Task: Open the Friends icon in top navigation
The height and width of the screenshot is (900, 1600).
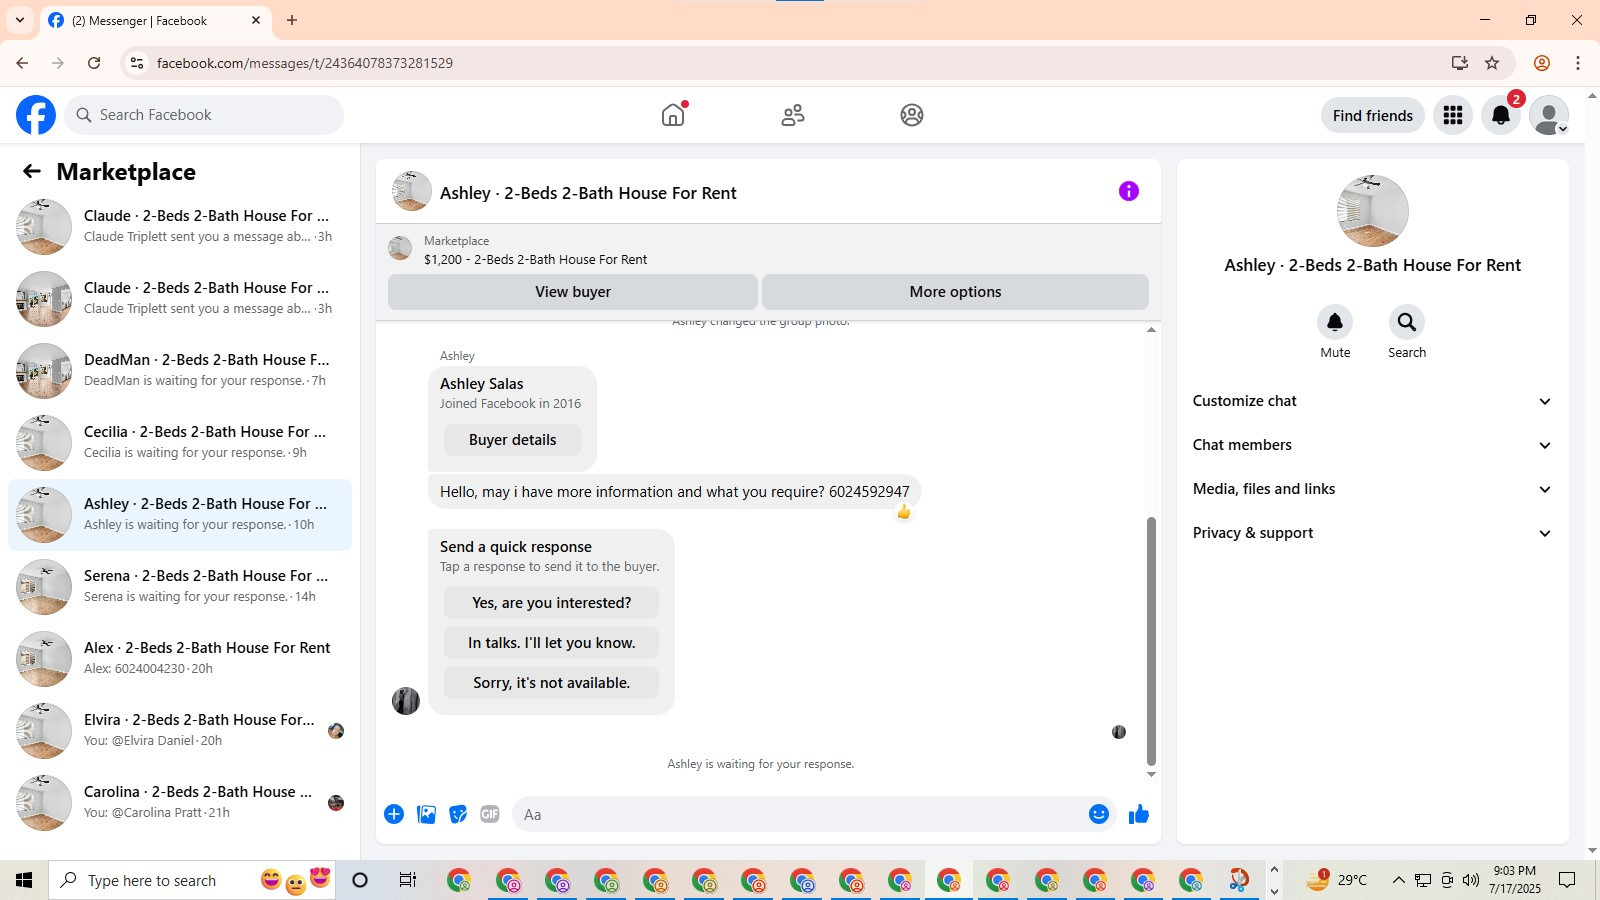Action: pyautogui.click(x=793, y=115)
